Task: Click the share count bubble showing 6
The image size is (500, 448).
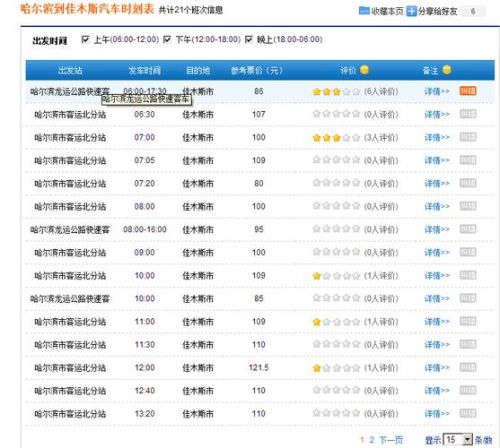Action: point(473,11)
